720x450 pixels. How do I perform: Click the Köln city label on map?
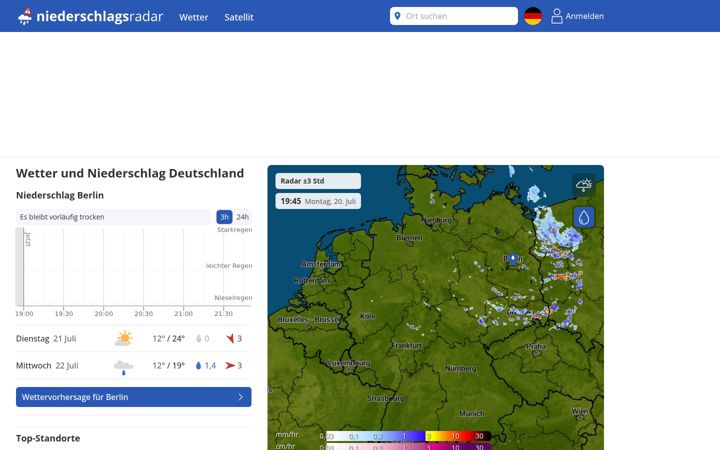367,316
